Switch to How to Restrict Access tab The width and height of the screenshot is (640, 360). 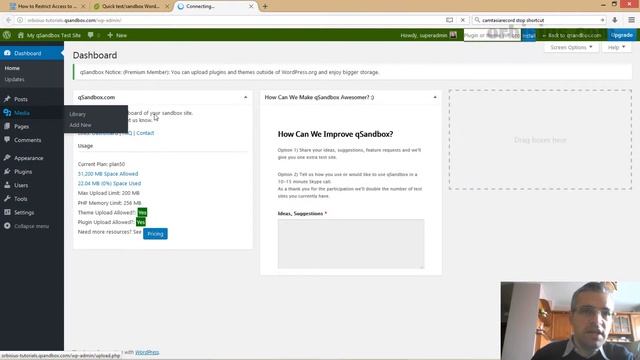click(x=46, y=6)
